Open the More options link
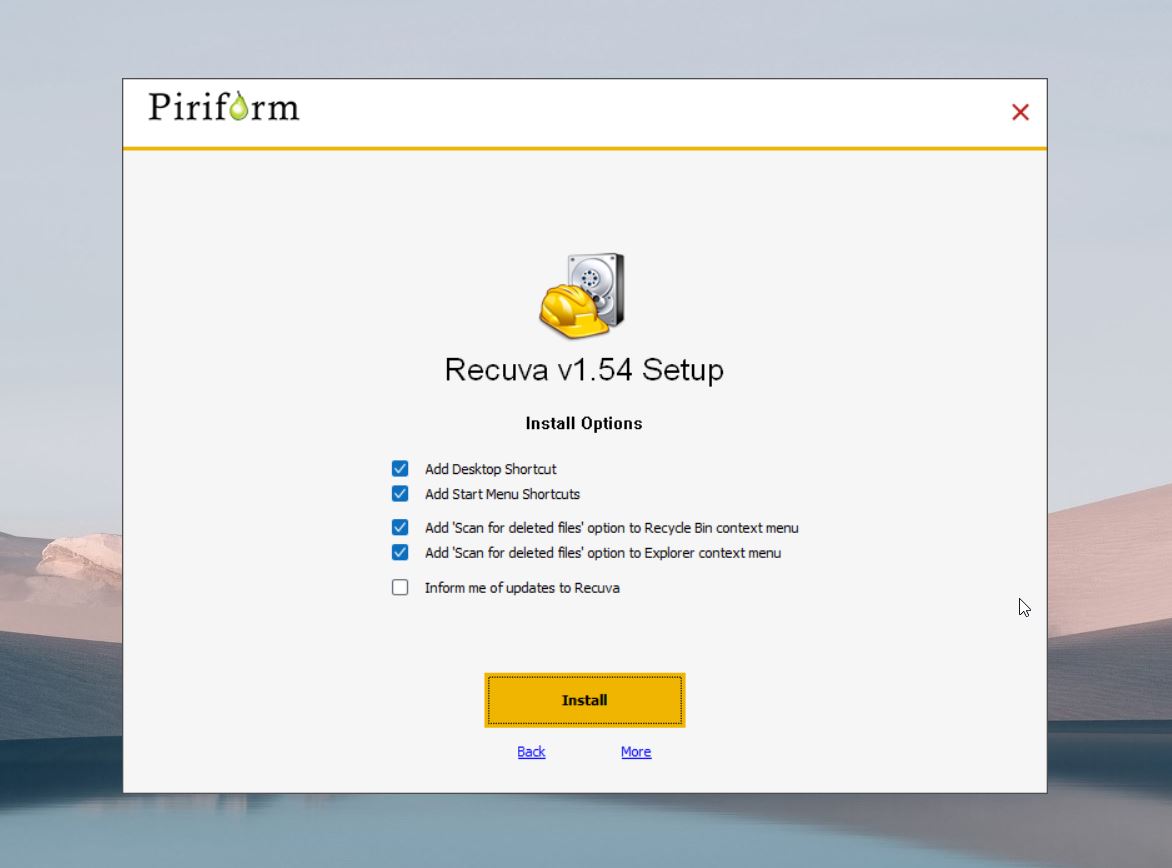The height and width of the screenshot is (868, 1172). coord(635,752)
